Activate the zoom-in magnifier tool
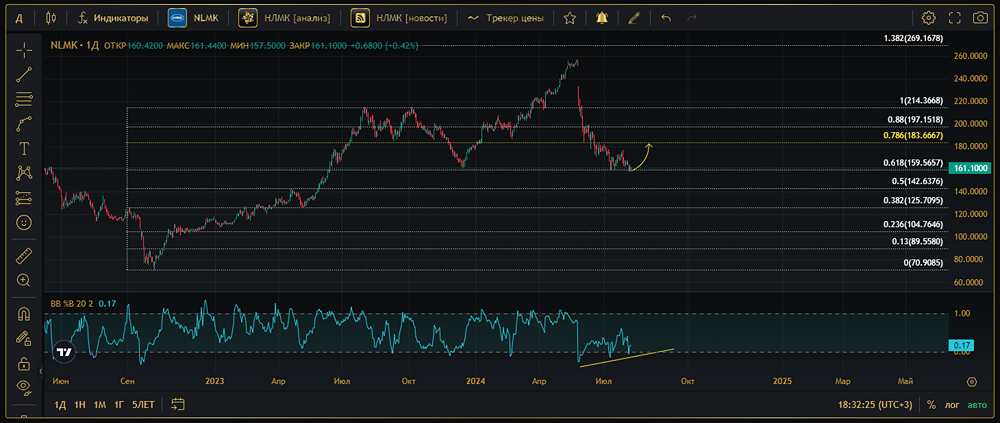This screenshot has height=423, width=1000. coord(24,280)
